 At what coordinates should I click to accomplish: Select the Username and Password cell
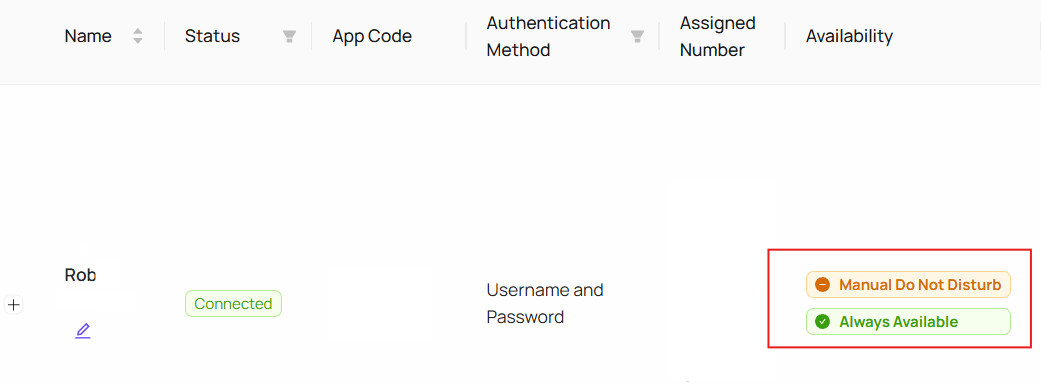(545, 304)
